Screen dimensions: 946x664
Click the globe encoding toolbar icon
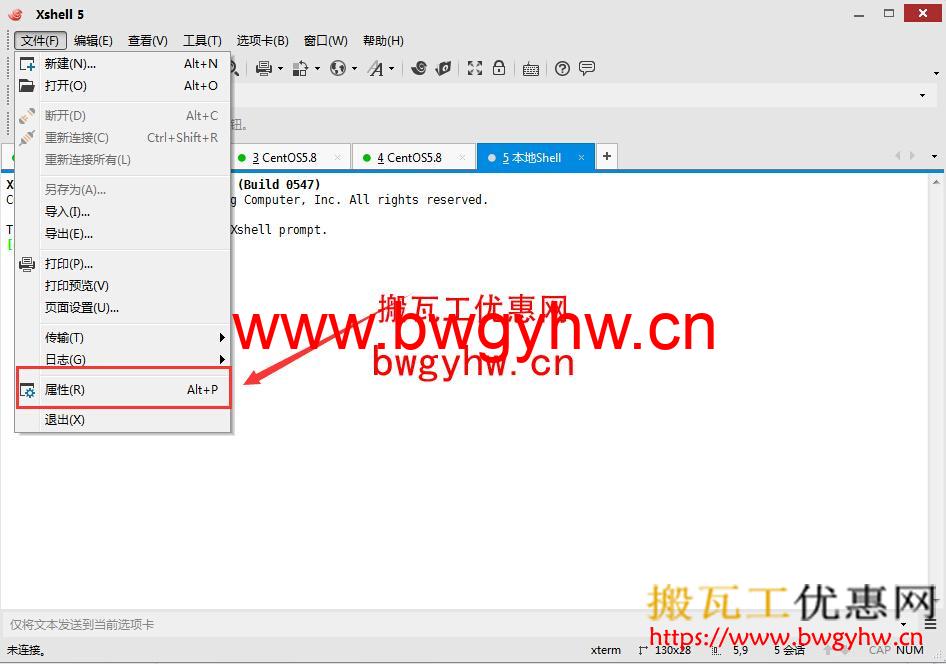coord(338,68)
